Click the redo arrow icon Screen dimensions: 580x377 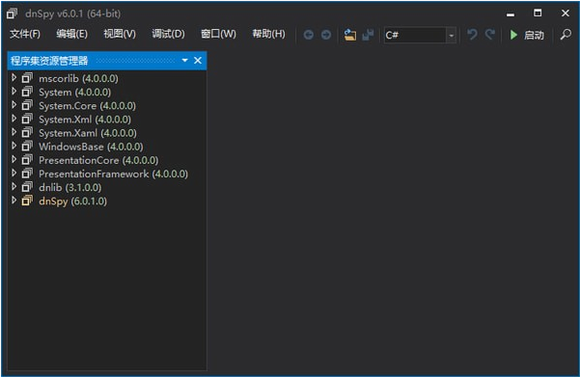(490, 34)
